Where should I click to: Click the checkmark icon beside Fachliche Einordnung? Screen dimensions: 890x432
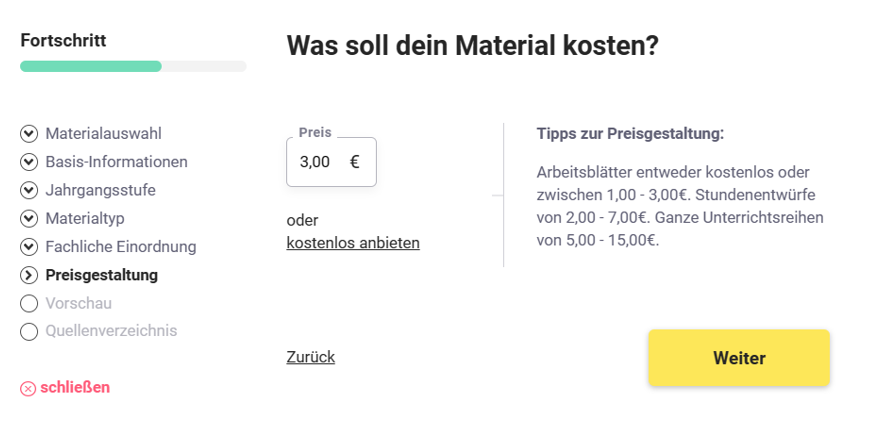[x=29, y=247]
